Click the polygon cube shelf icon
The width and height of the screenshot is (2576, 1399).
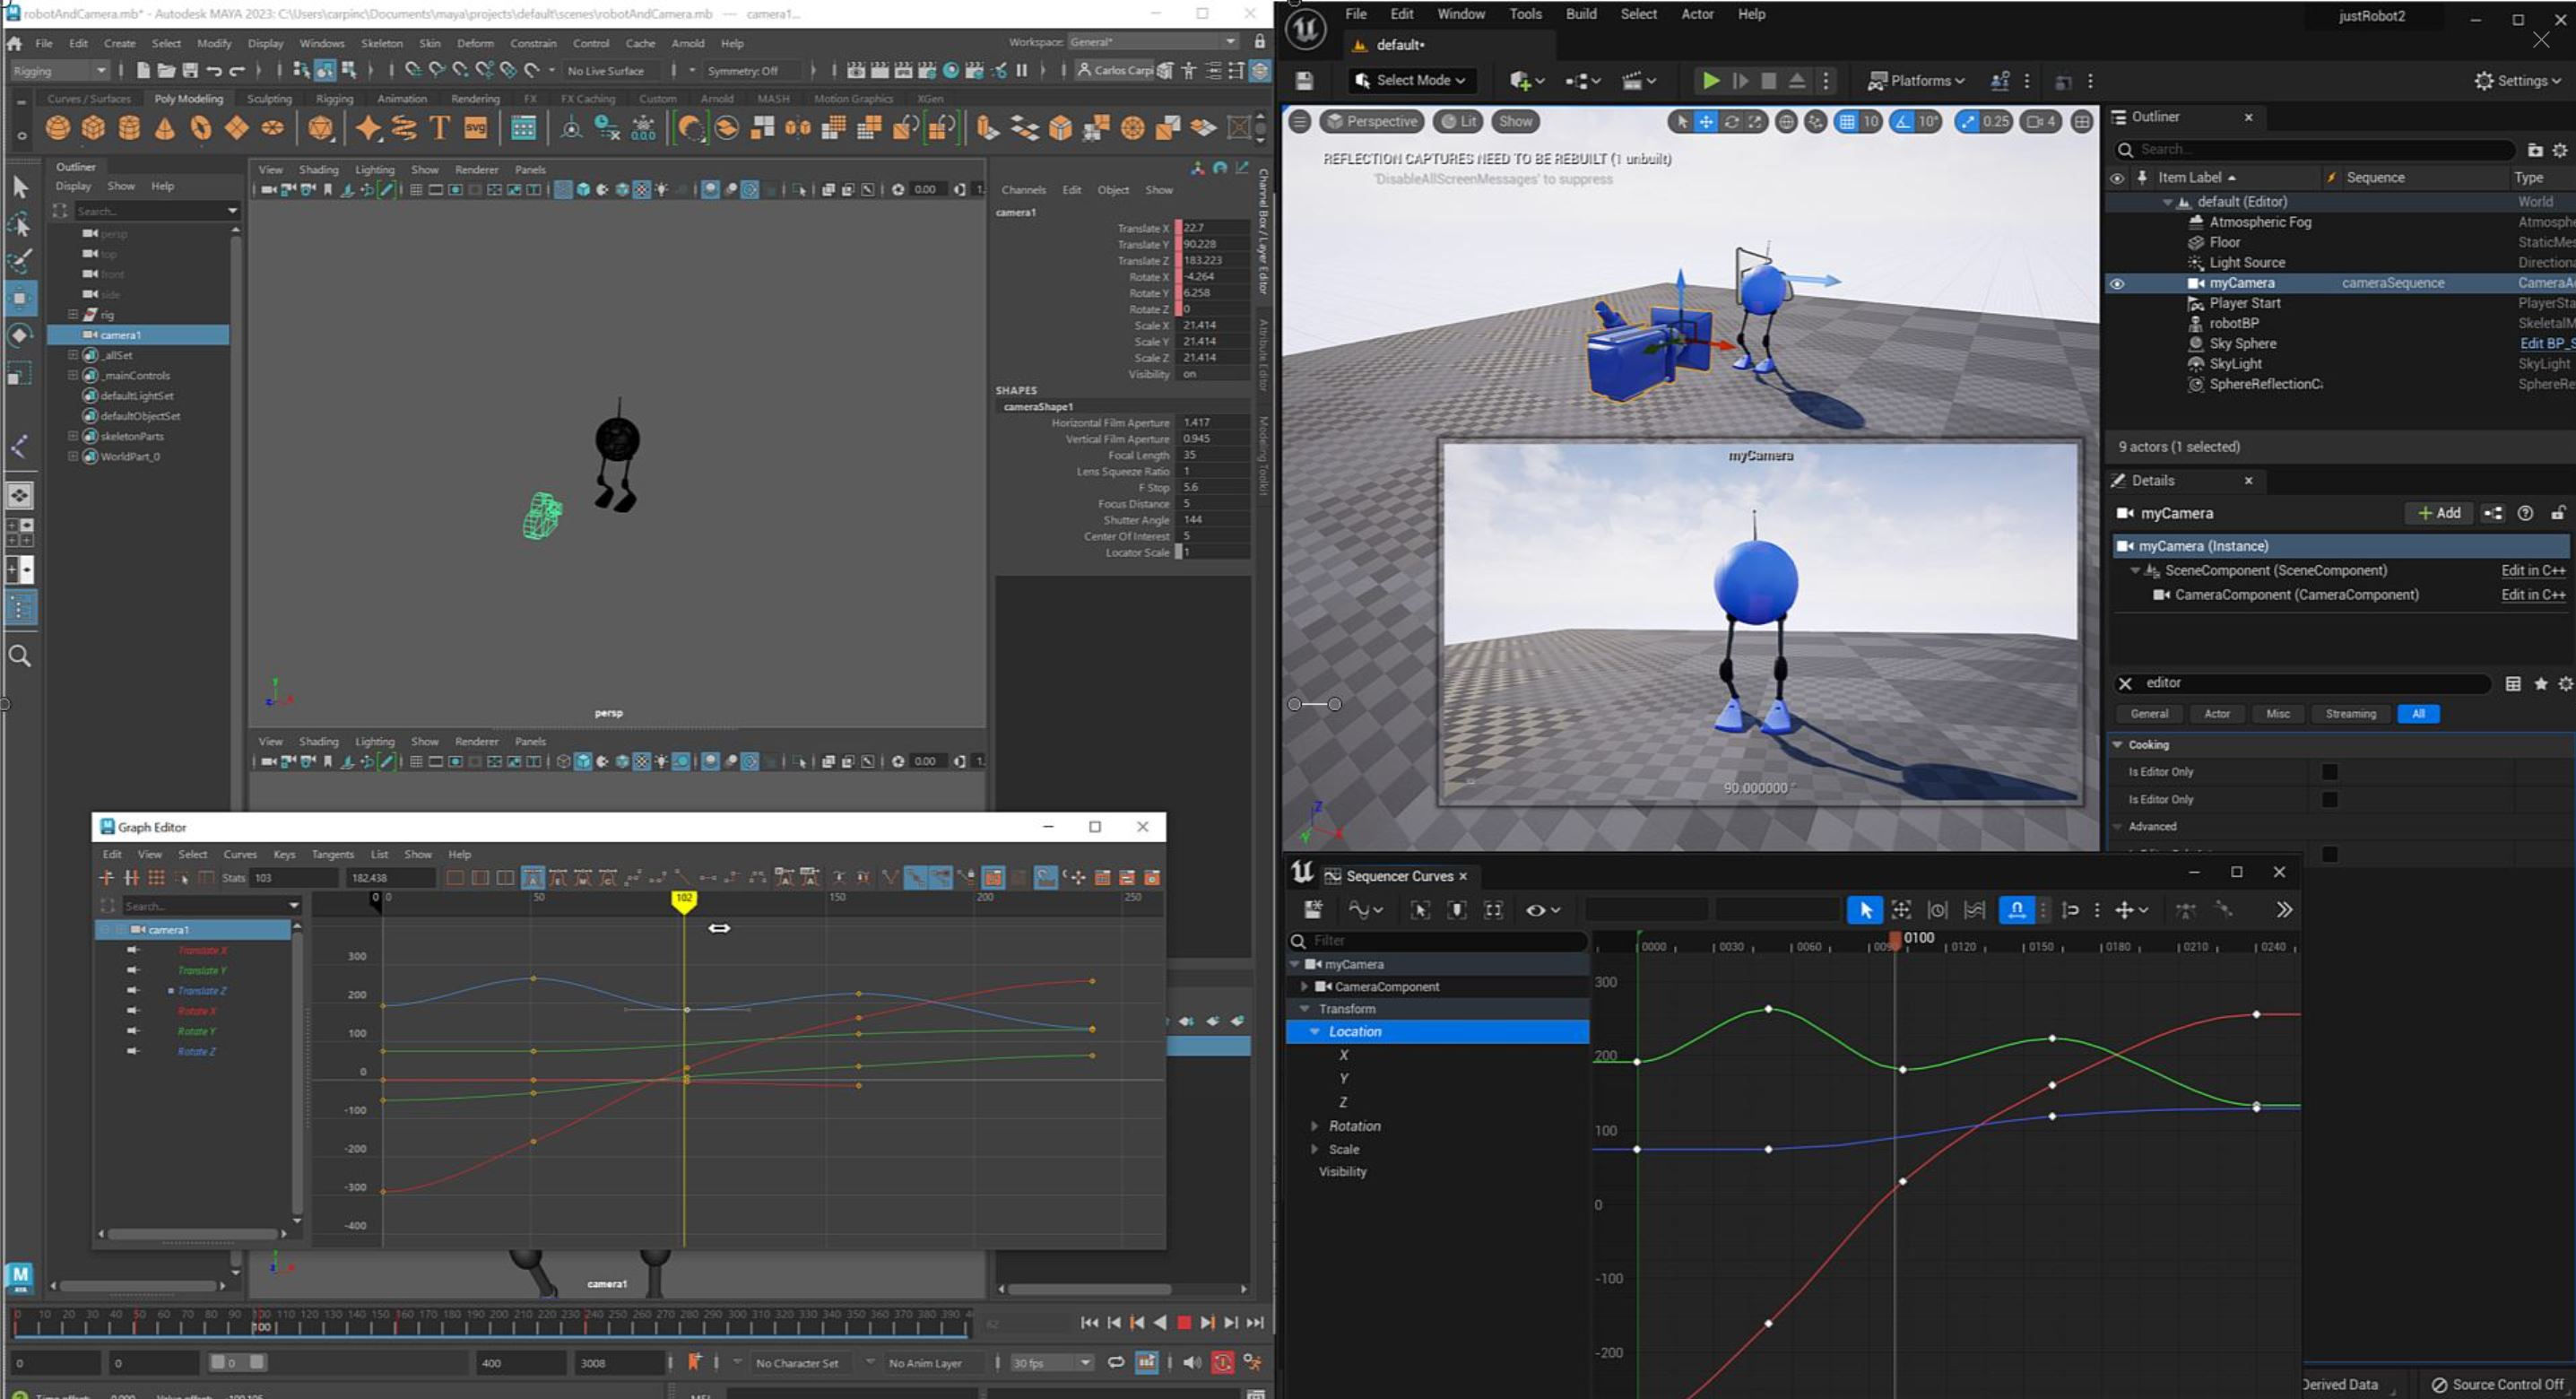coord(93,128)
